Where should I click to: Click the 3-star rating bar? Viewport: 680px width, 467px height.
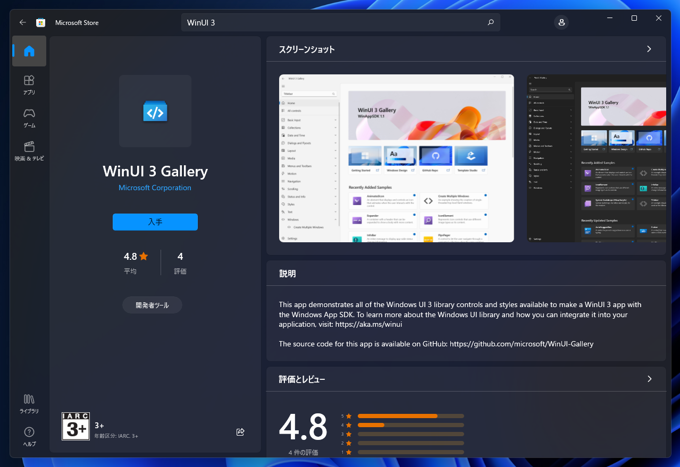[411, 434]
